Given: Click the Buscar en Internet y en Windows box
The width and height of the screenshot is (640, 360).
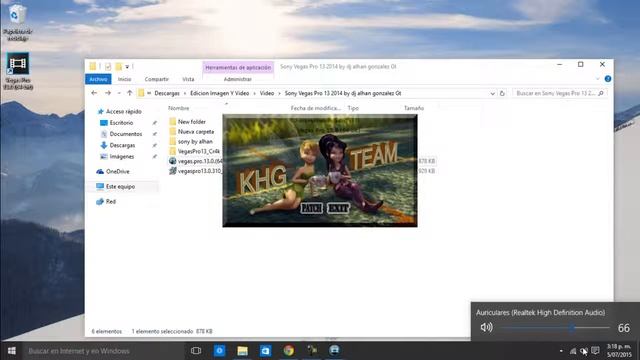Looking at the screenshot, I should coord(102,351).
